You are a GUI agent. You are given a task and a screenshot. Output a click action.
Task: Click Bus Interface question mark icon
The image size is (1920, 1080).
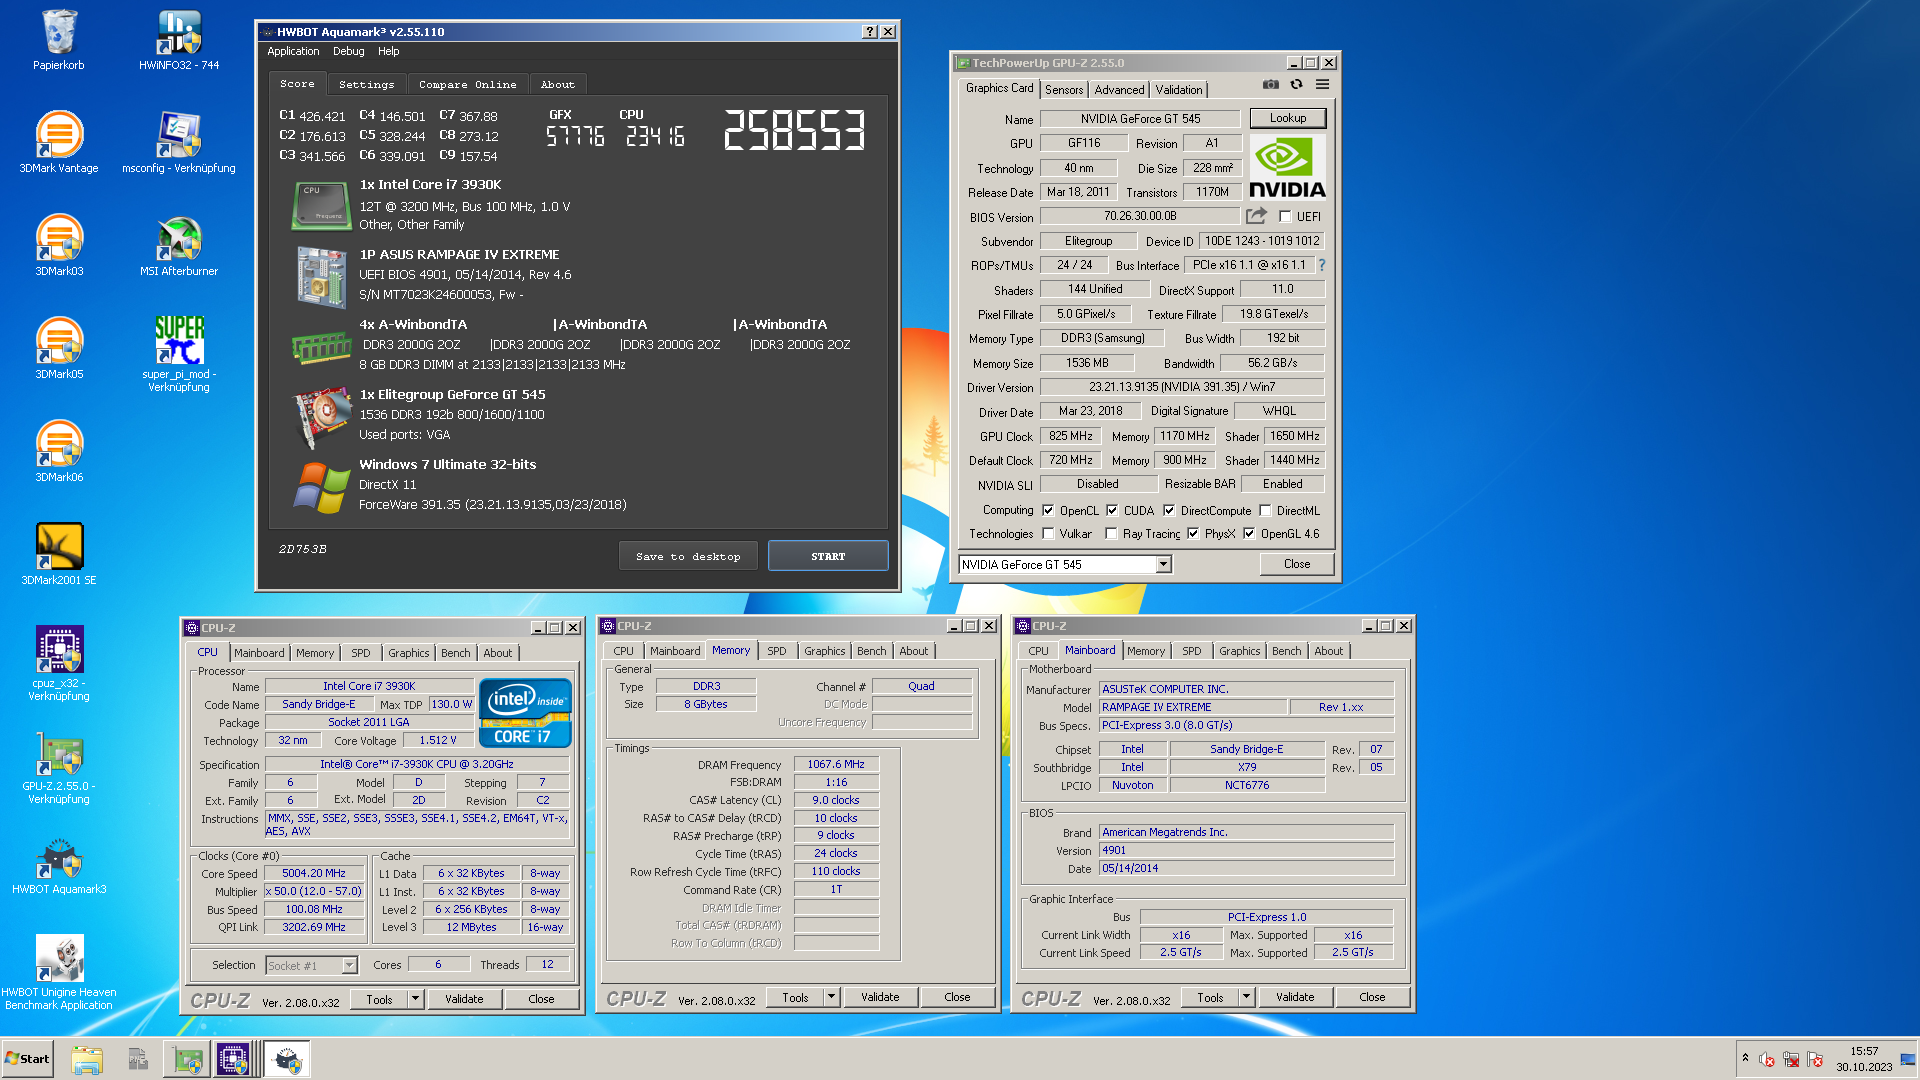point(1321,265)
